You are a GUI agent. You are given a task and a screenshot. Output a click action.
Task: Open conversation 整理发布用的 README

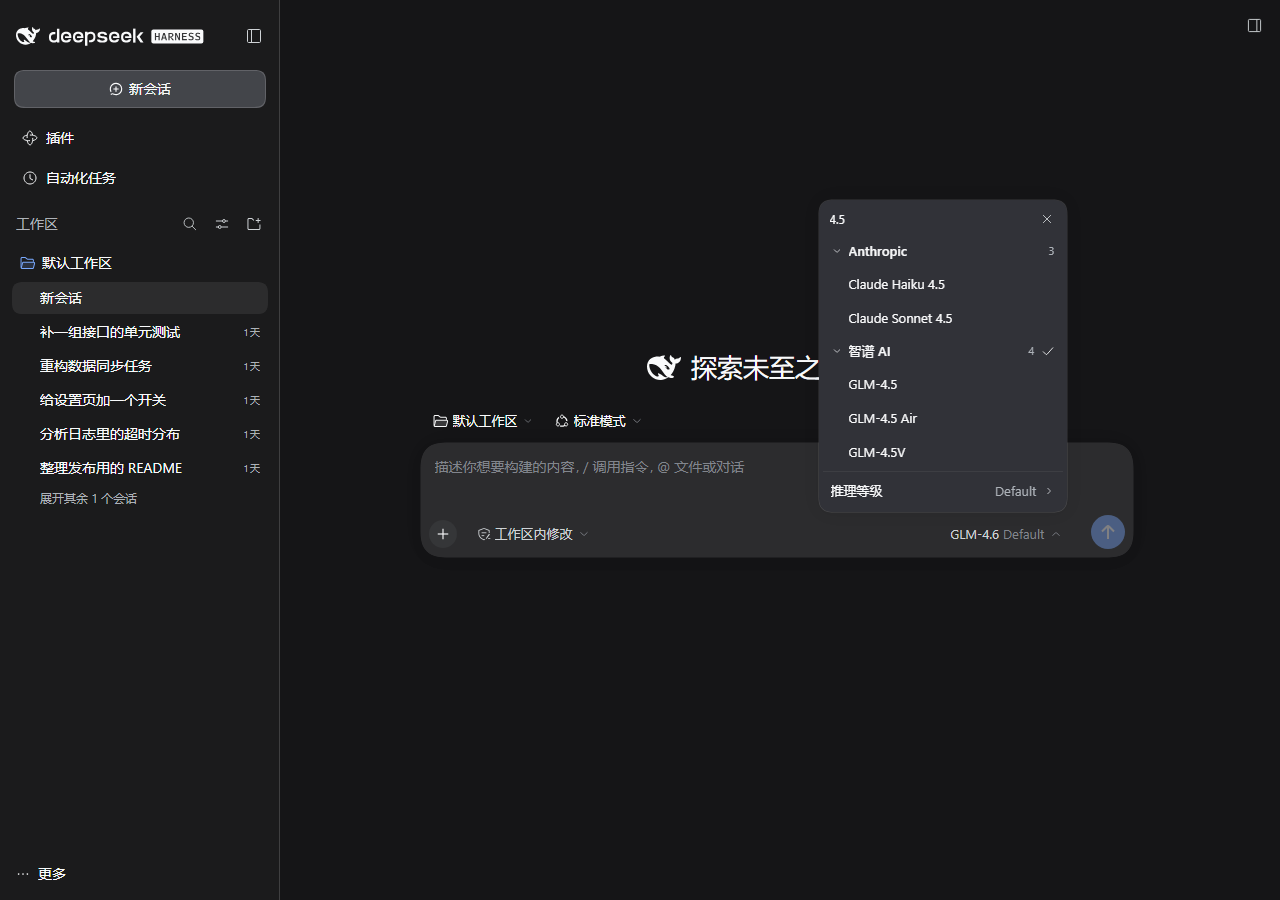point(140,468)
